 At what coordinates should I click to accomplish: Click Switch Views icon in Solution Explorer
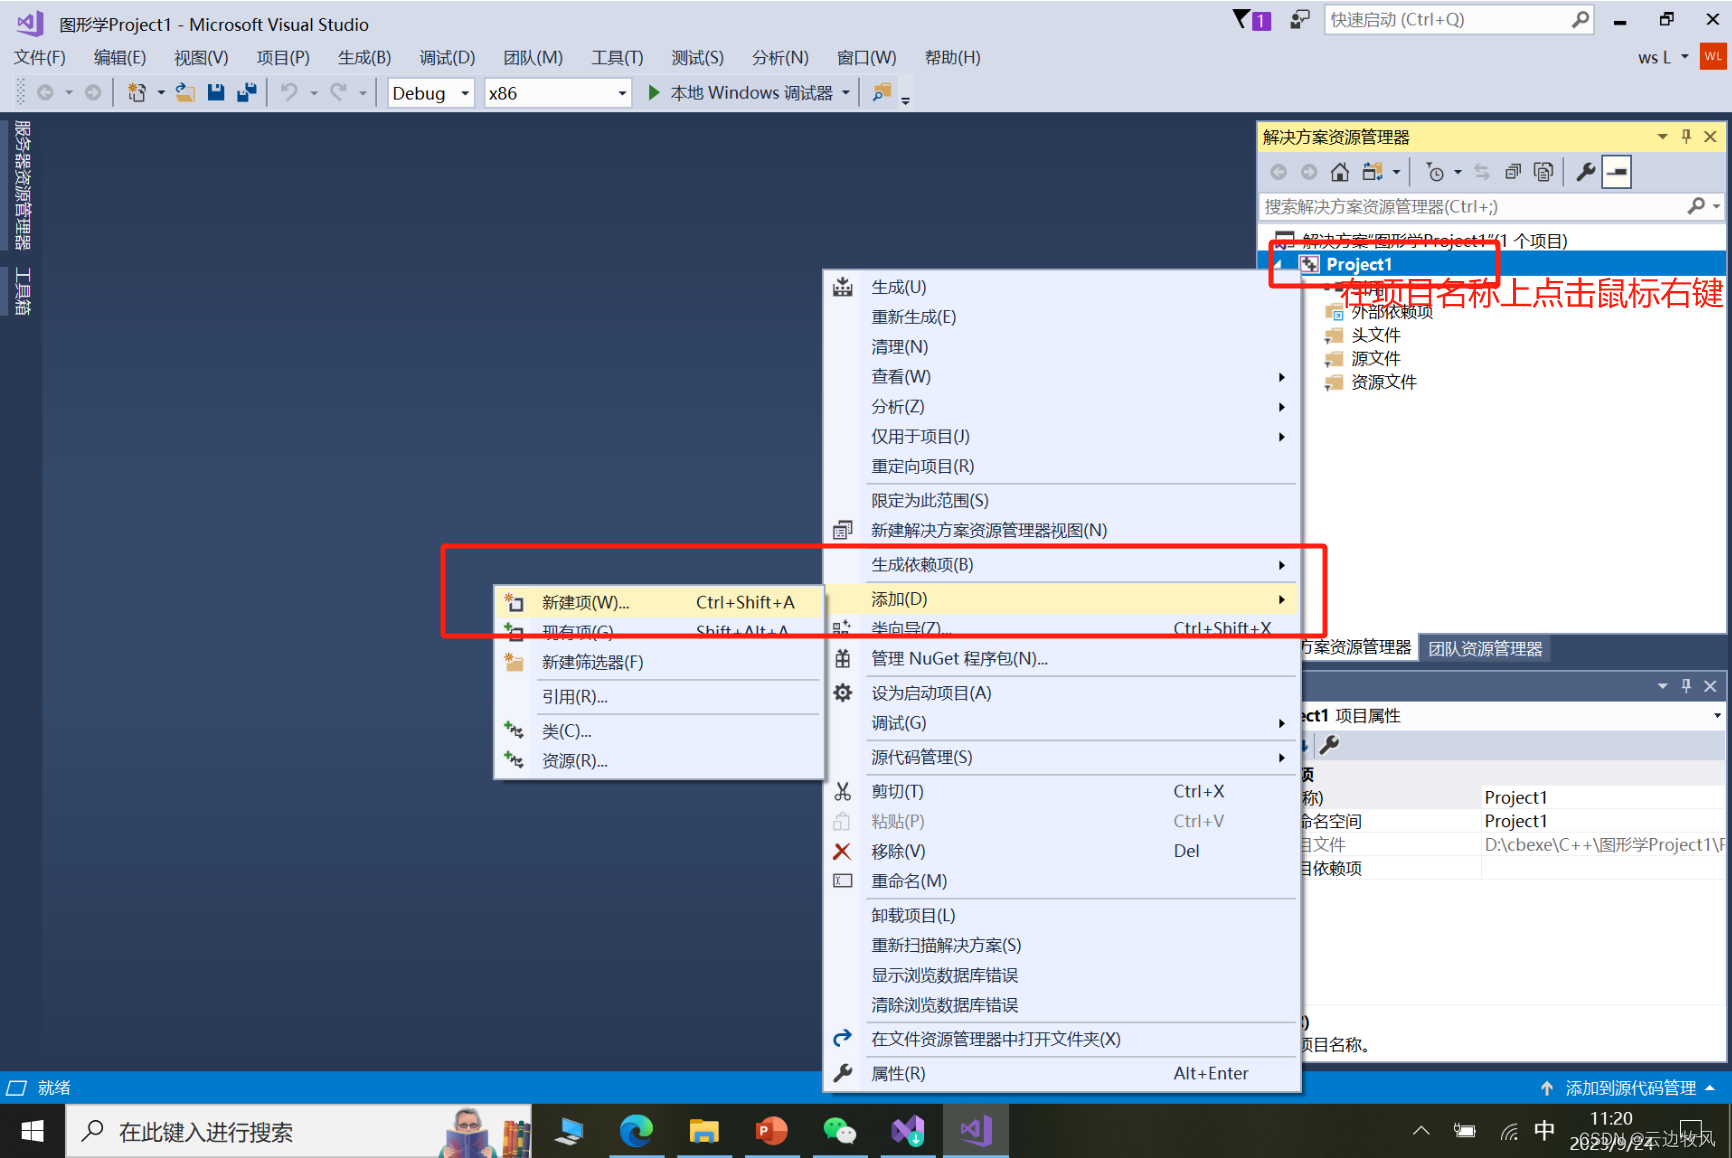coord(1372,172)
